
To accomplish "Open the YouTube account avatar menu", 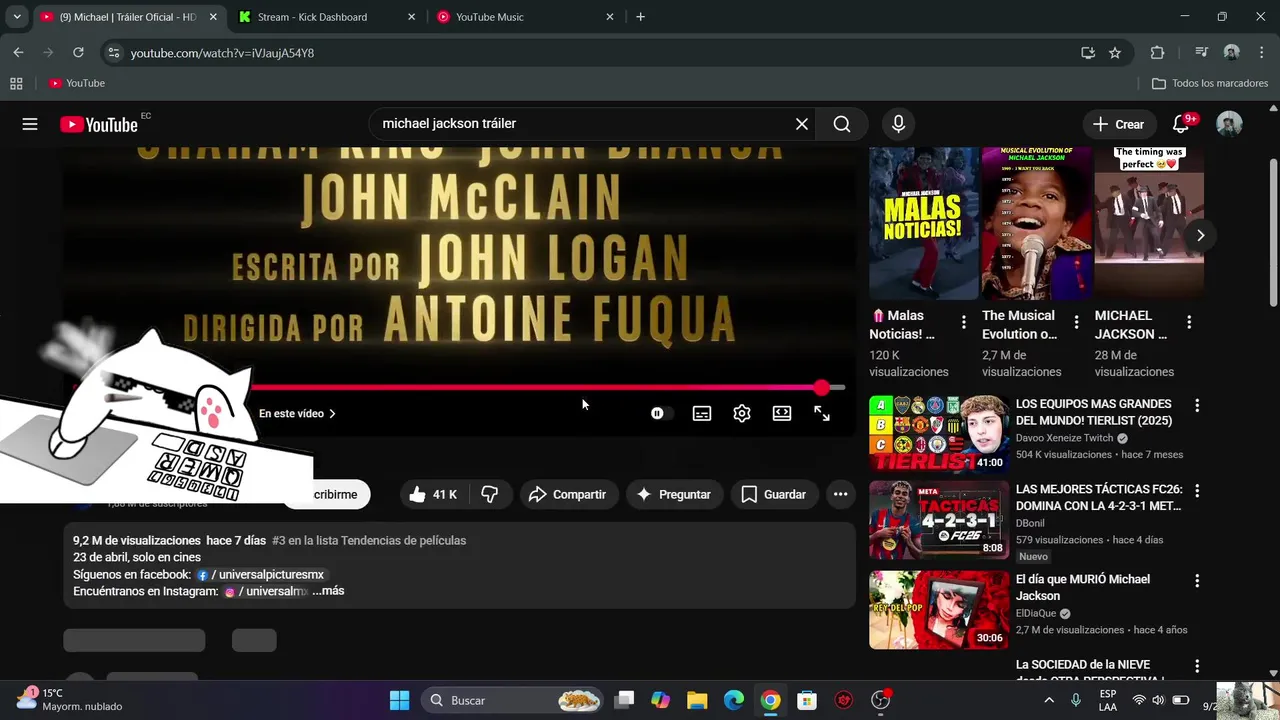I will coord(1229,124).
